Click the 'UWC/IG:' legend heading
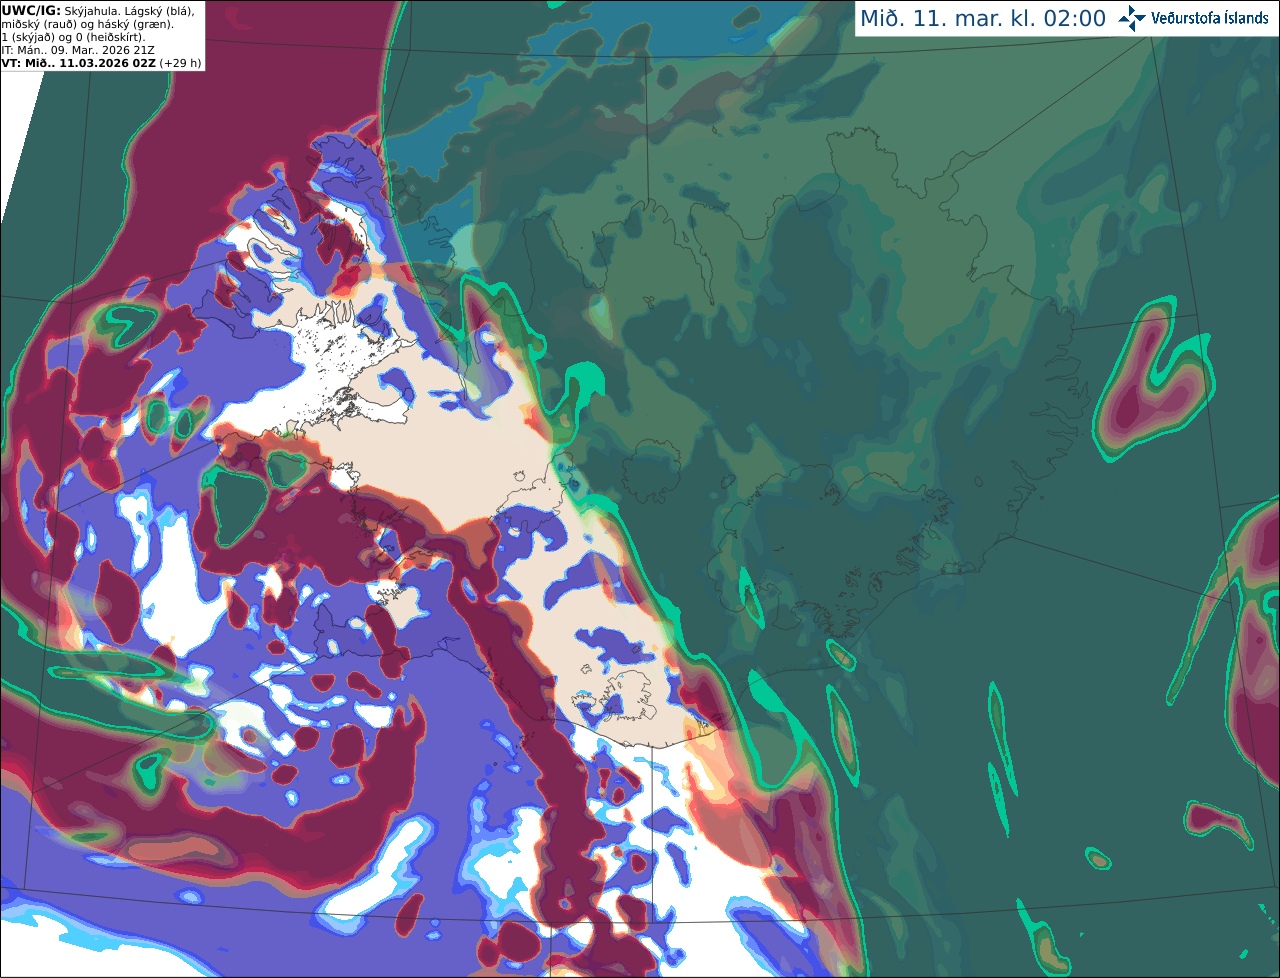Viewport: 1280px width, 978px height. (31, 10)
